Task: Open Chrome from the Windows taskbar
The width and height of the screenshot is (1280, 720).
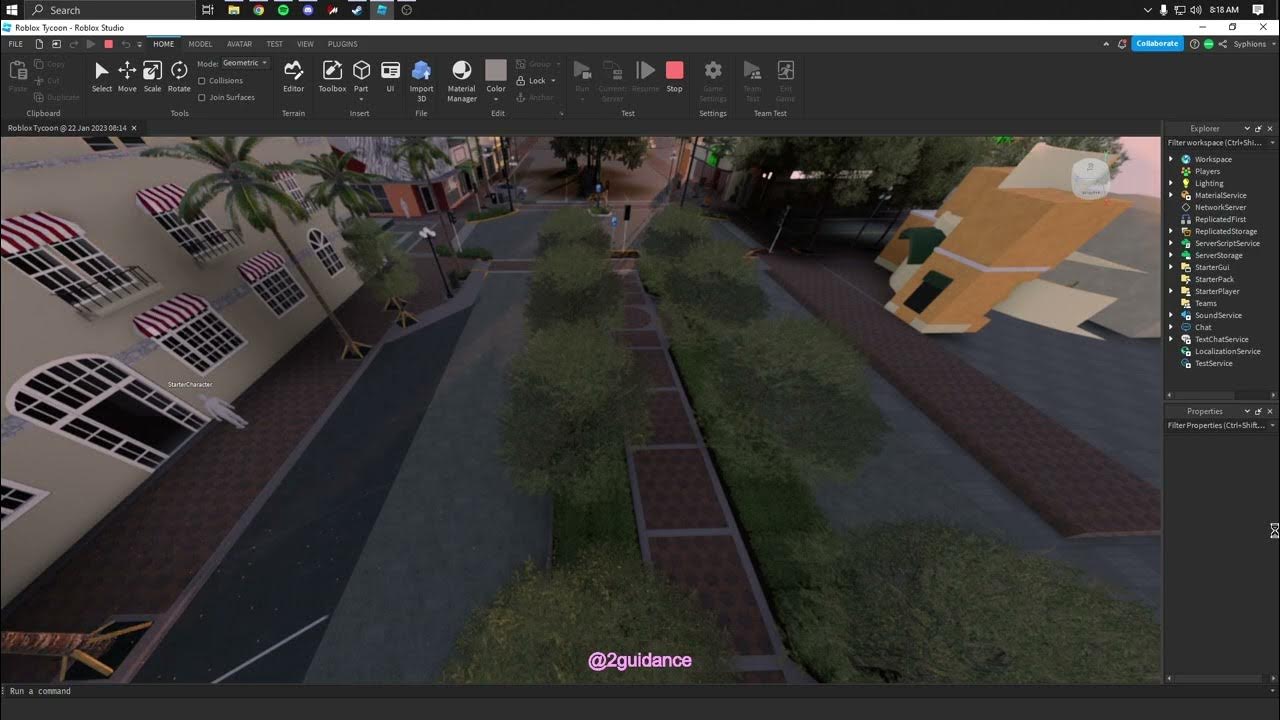Action: [259, 10]
